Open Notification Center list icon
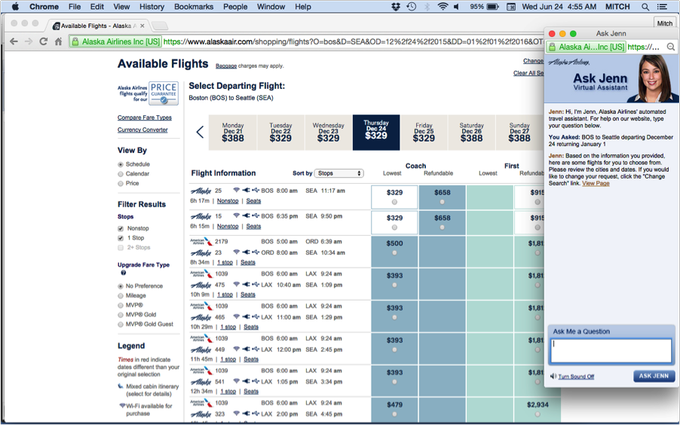680x425 pixels. pyautogui.click(x=662, y=7)
